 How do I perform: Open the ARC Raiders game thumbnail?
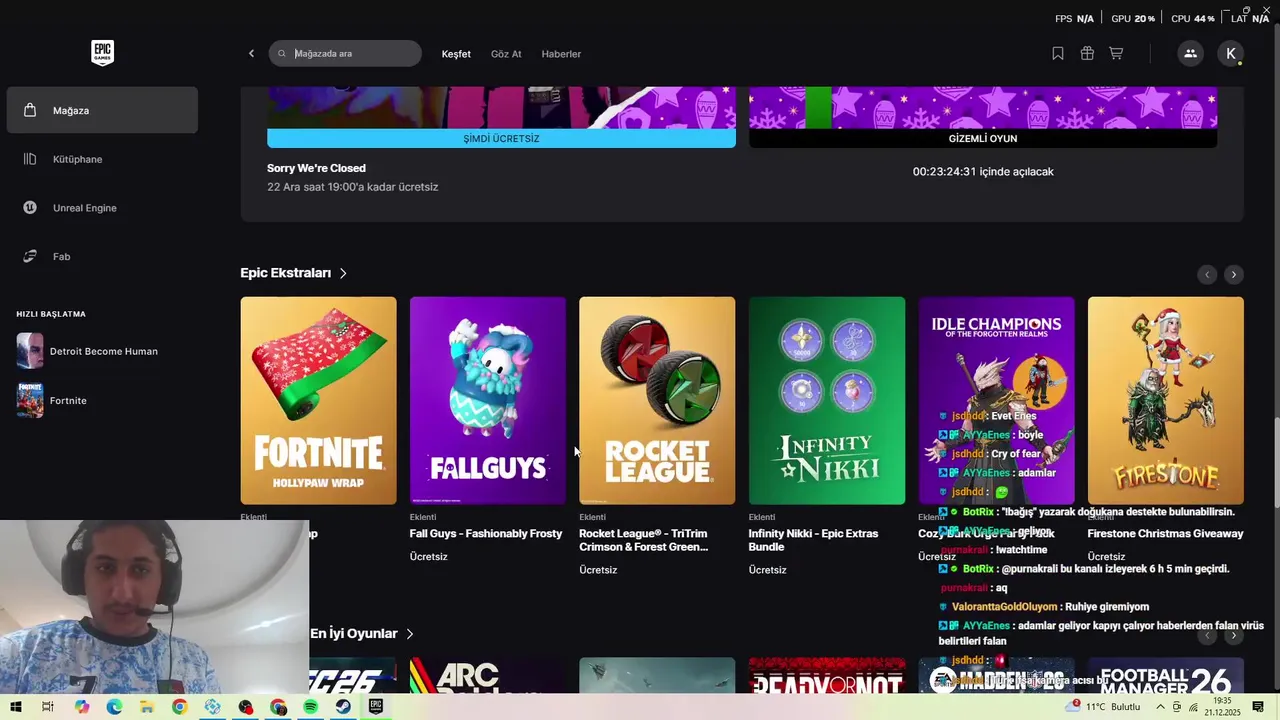coord(488,675)
